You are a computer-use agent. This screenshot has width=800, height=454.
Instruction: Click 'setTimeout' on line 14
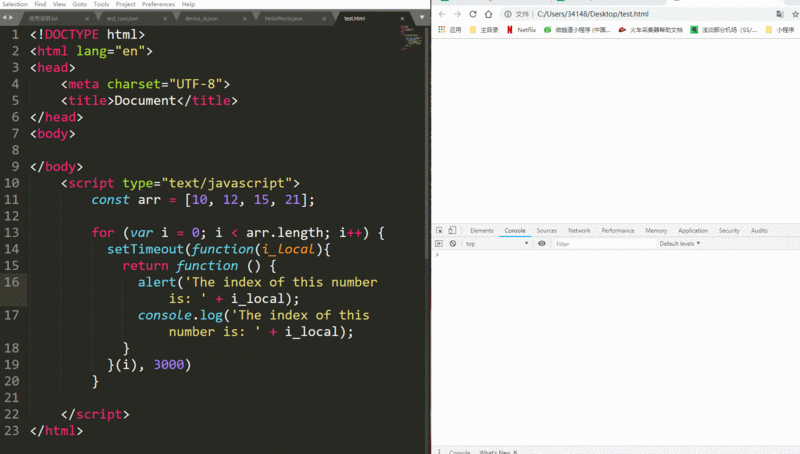[145, 249]
